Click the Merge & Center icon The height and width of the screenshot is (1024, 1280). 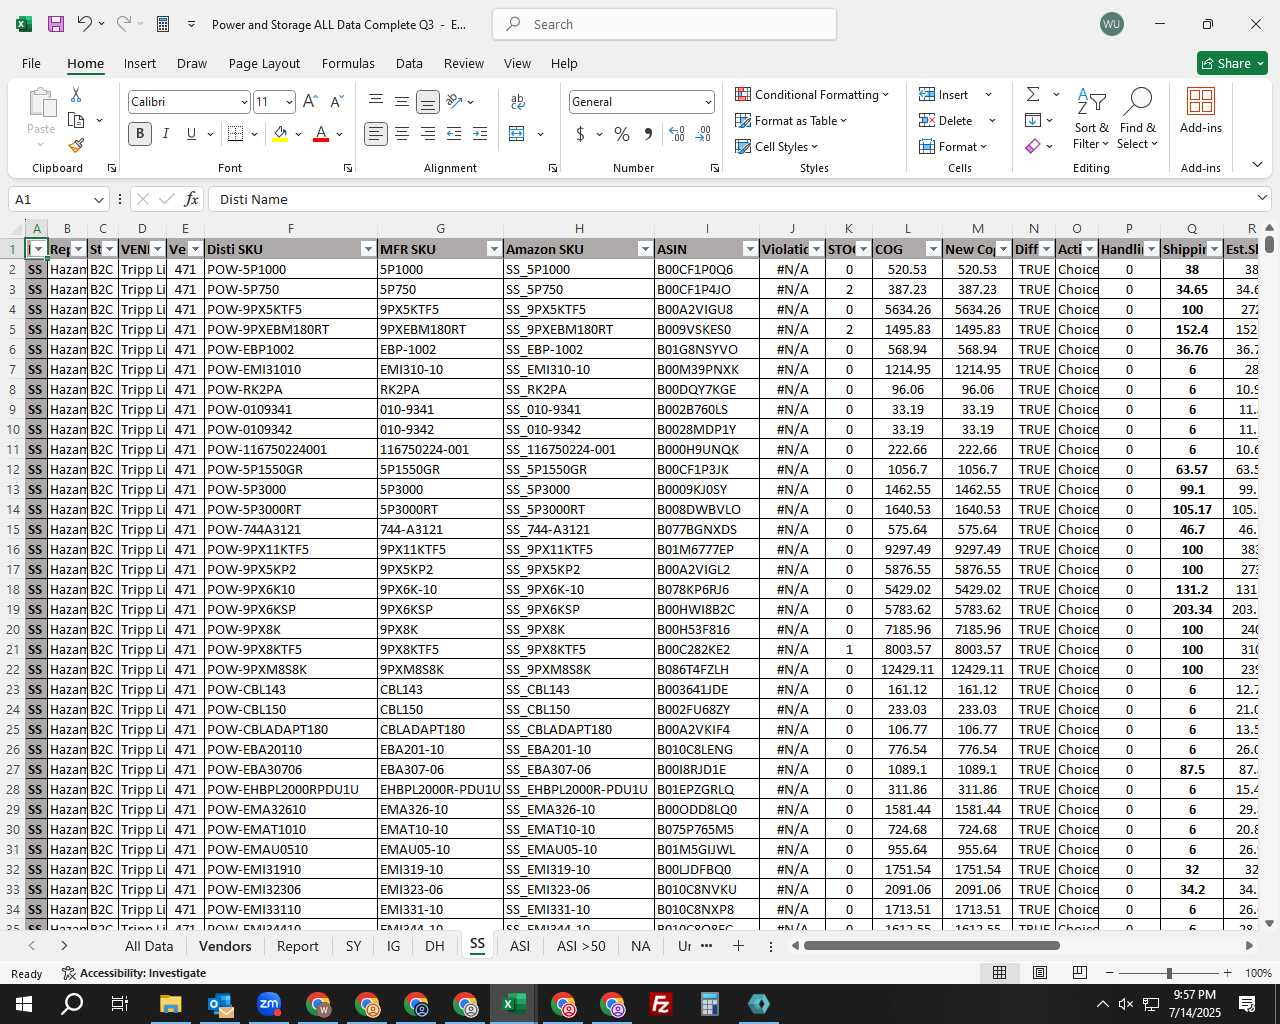click(x=517, y=134)
